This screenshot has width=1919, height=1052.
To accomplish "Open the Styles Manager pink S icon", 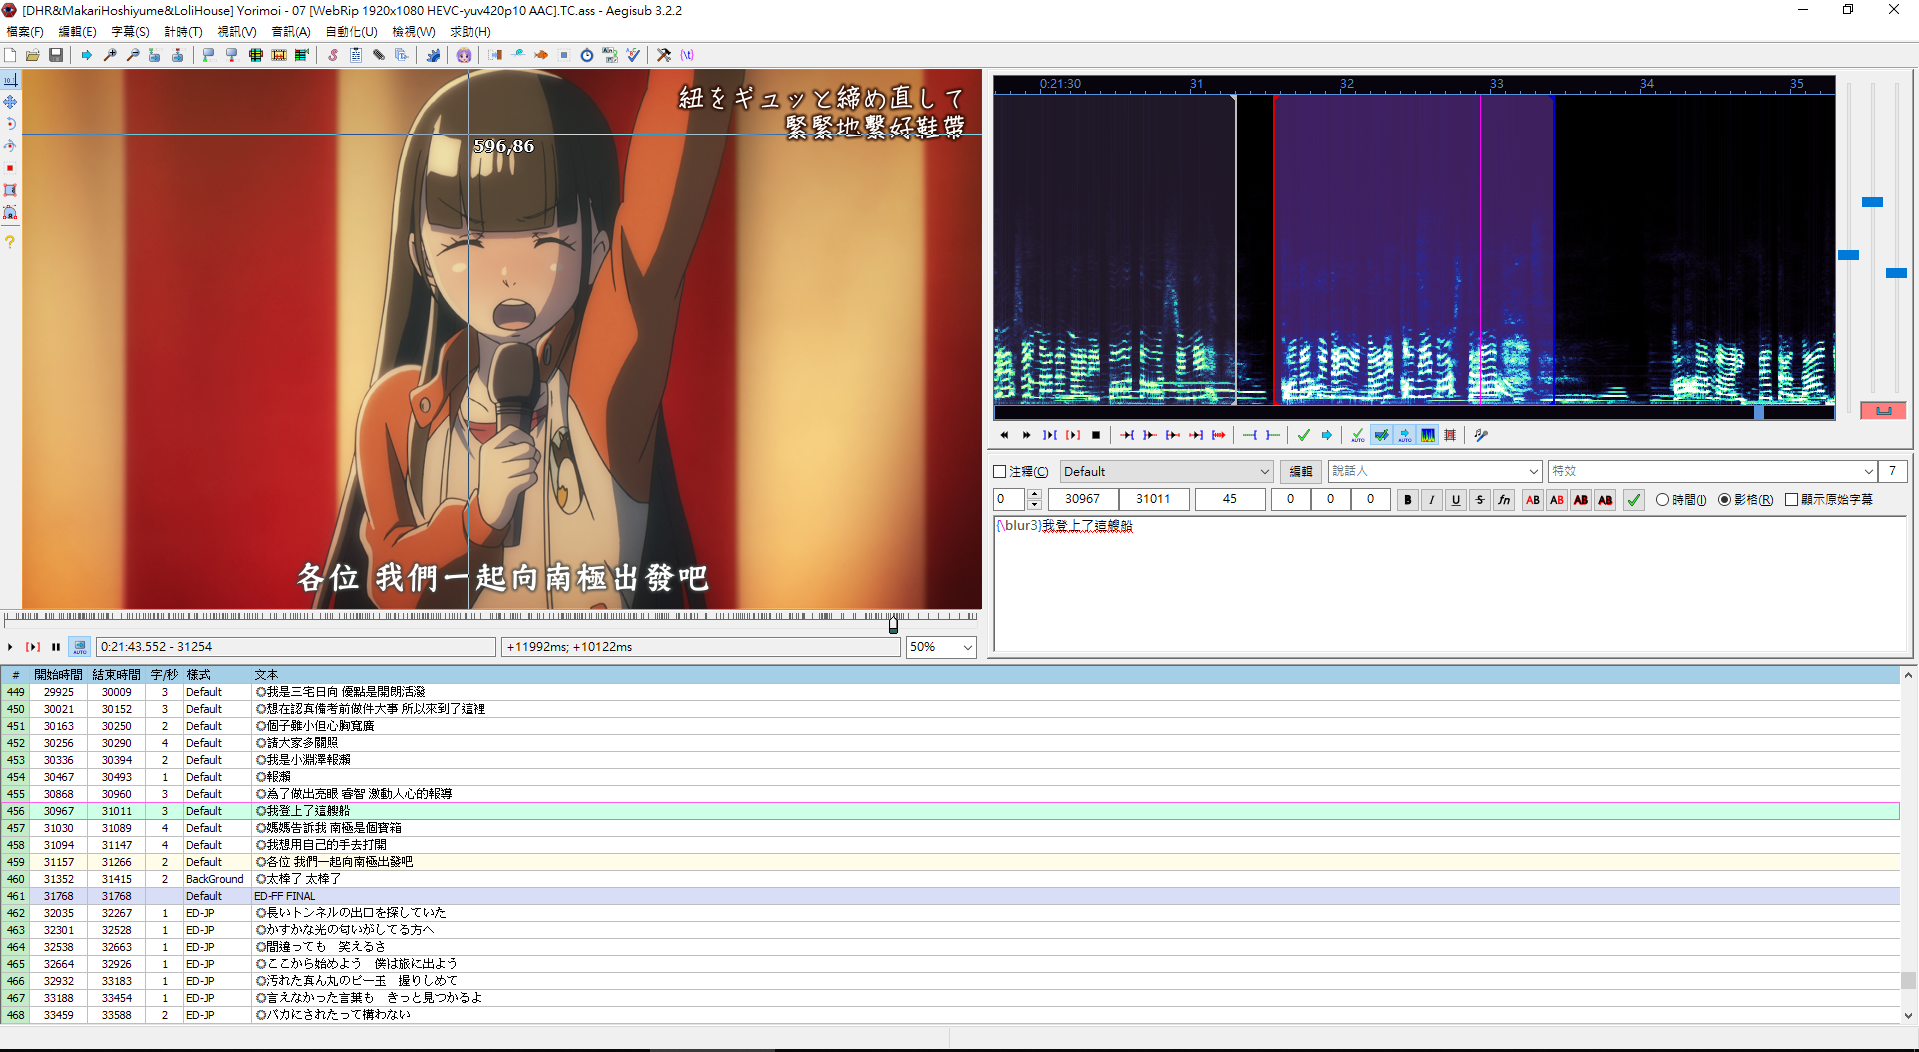I will (x=333, y=55).
